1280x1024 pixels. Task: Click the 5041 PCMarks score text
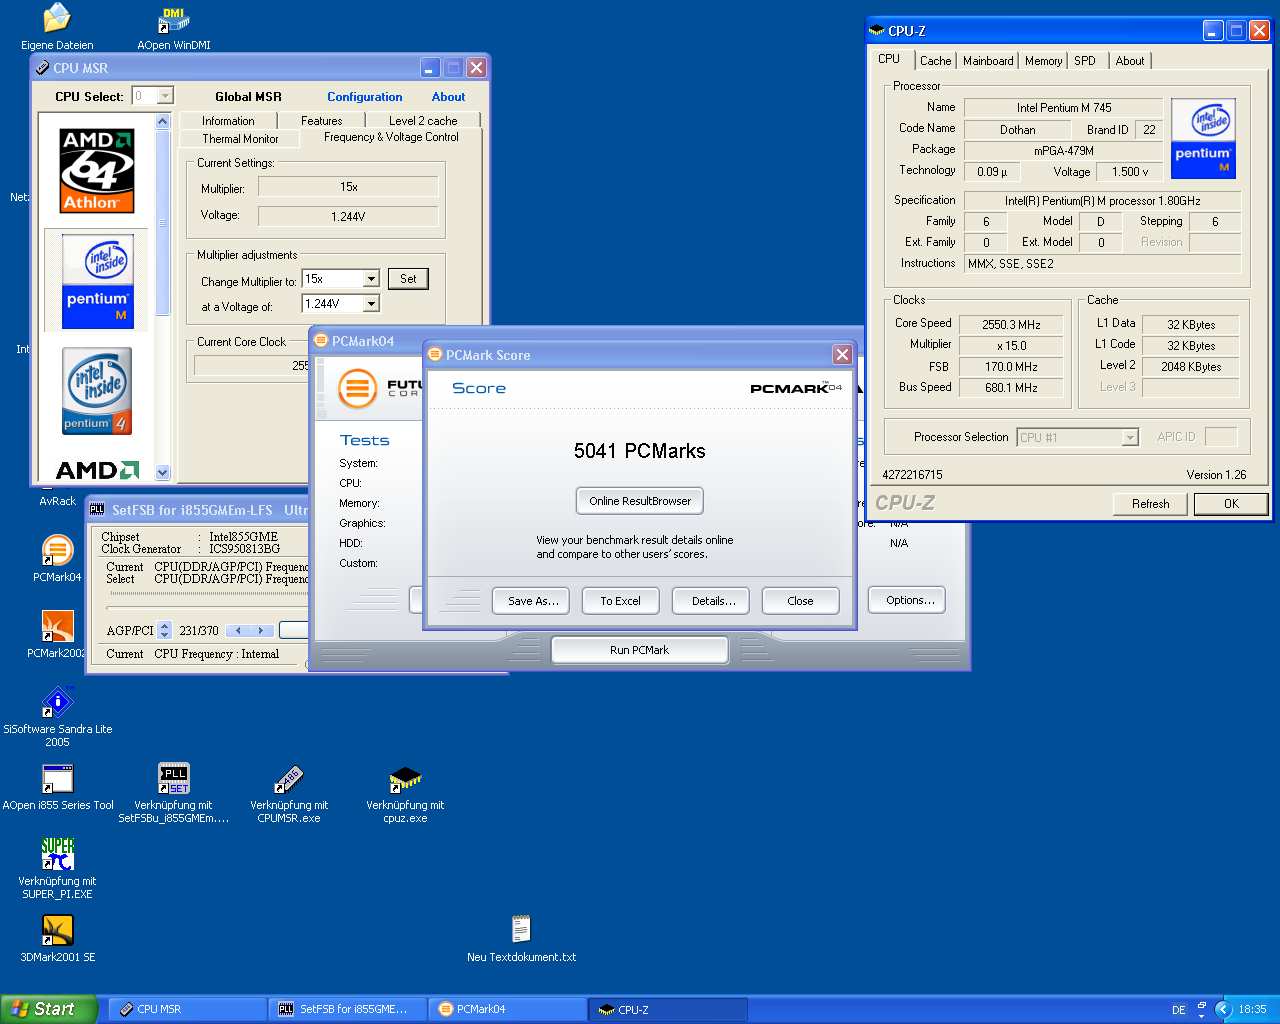click(x=640, y=451)
